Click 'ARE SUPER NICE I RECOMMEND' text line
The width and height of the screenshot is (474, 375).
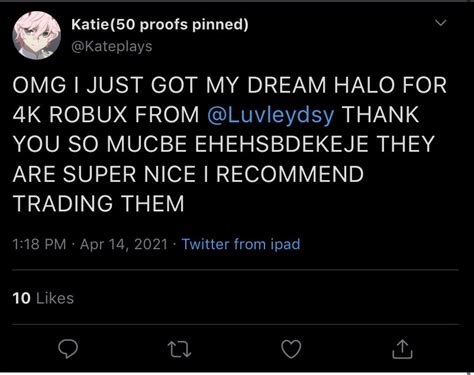coord(188,174)
